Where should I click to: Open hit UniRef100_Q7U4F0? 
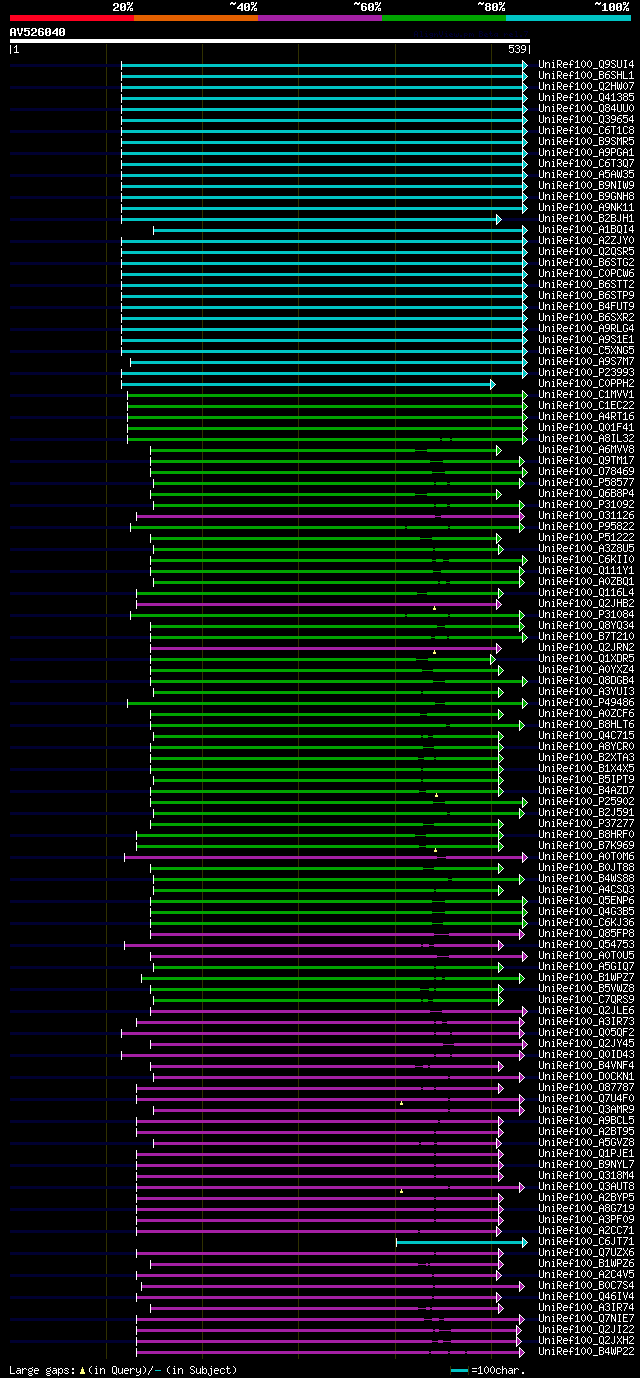tap(586, 1098)
